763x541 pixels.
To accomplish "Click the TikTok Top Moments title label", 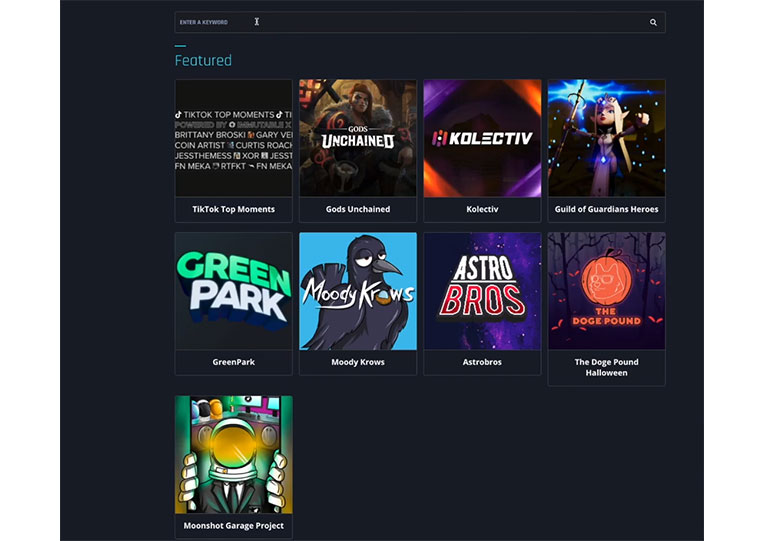I will tap(234, 209).
